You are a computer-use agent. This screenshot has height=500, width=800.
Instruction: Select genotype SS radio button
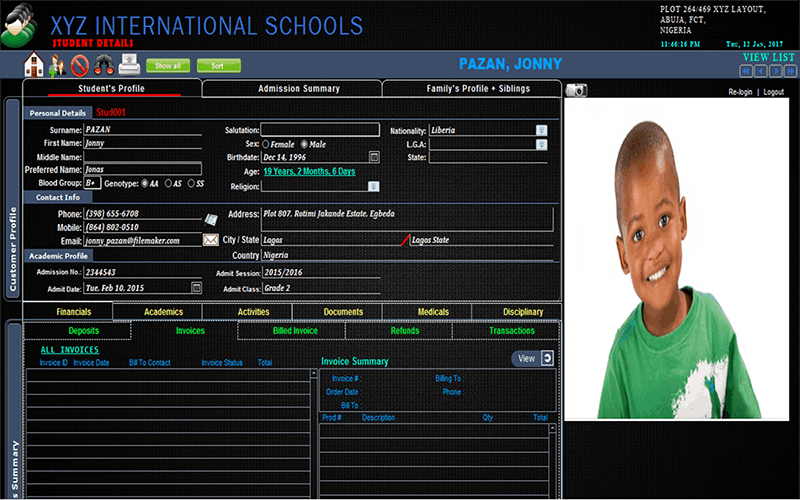coord(190,184)
